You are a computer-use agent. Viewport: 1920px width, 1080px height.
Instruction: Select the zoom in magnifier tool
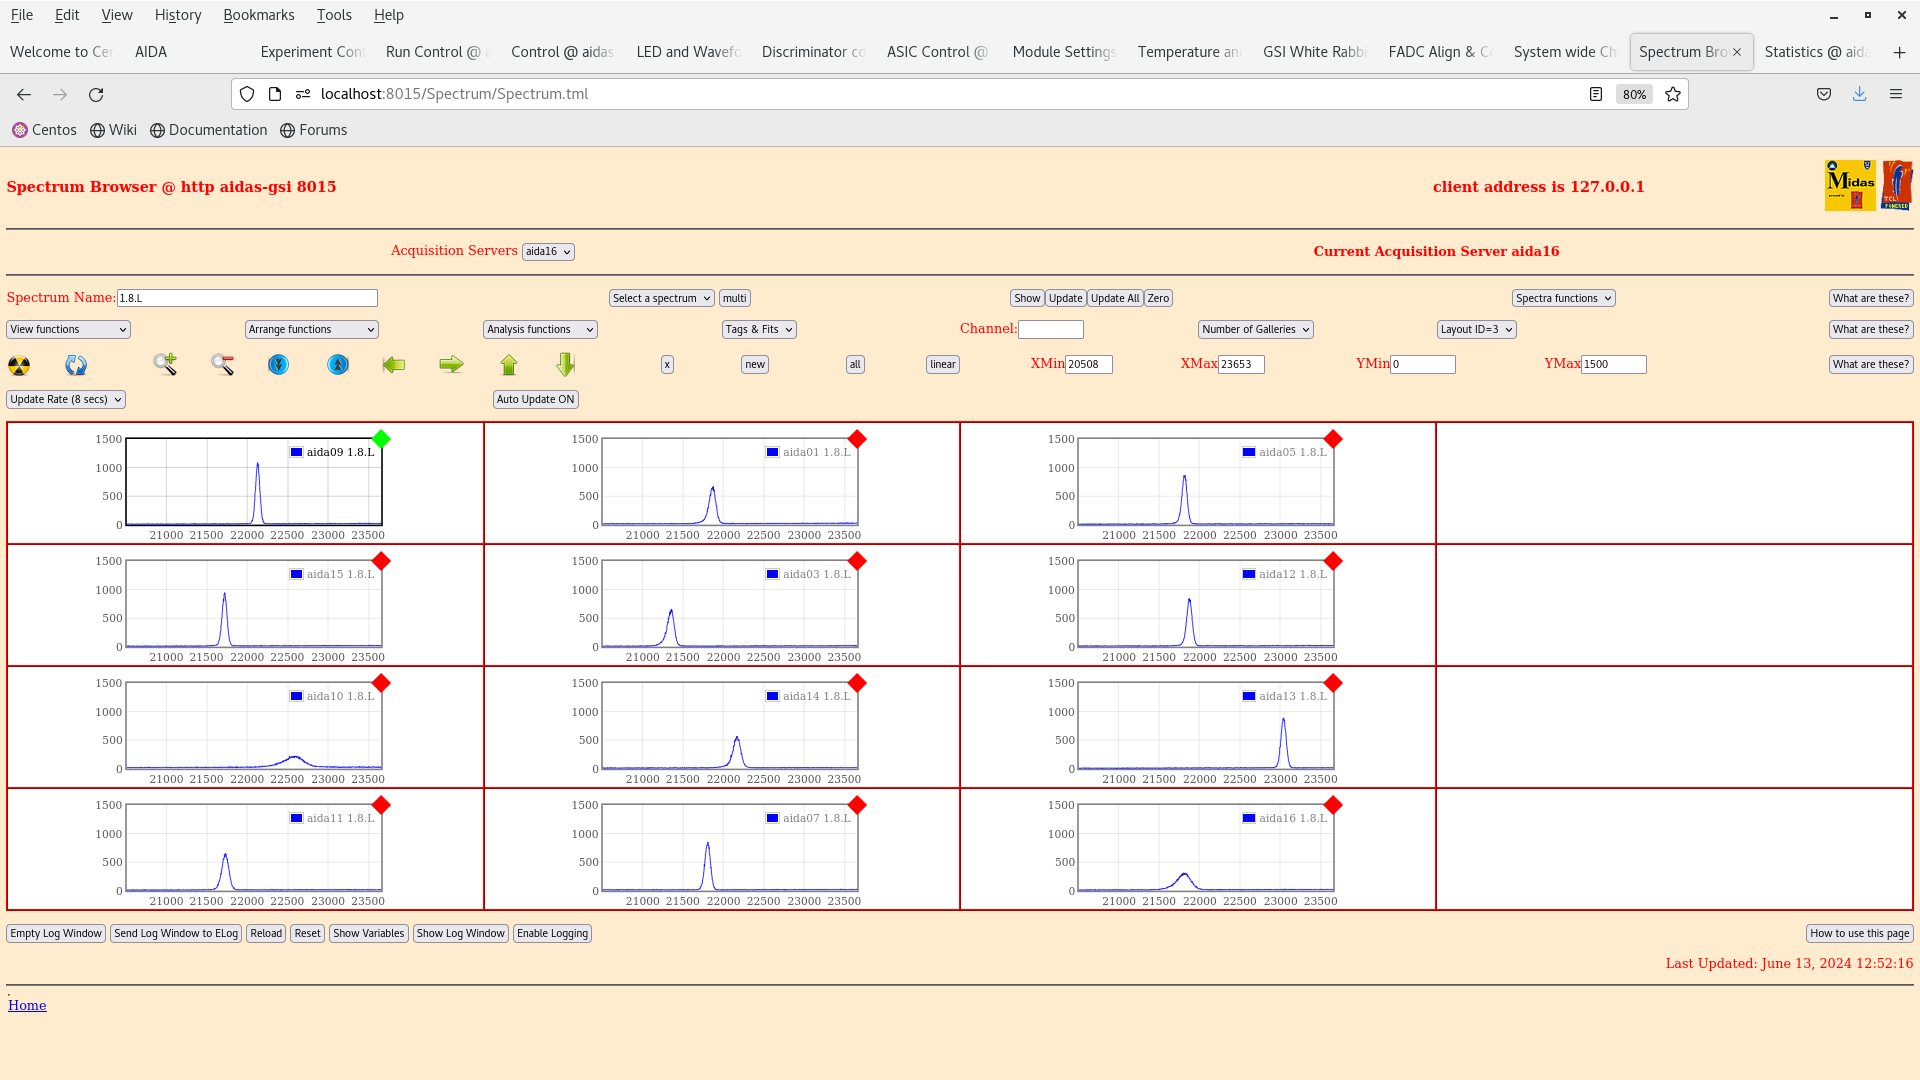pos(164,363)
